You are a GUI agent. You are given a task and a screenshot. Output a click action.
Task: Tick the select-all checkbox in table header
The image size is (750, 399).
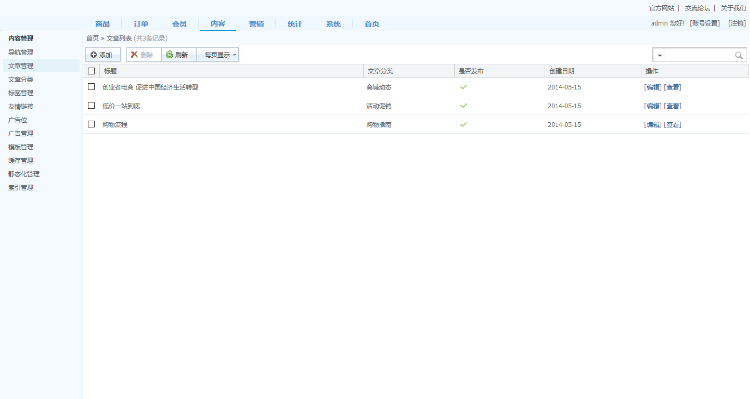point(91,71)
